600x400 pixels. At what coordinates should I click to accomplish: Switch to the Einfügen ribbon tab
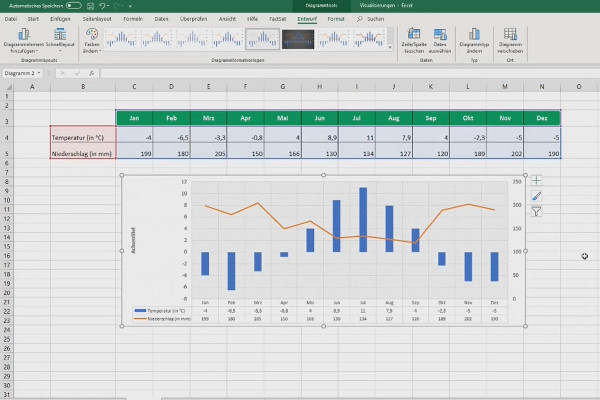coord(60,19)
